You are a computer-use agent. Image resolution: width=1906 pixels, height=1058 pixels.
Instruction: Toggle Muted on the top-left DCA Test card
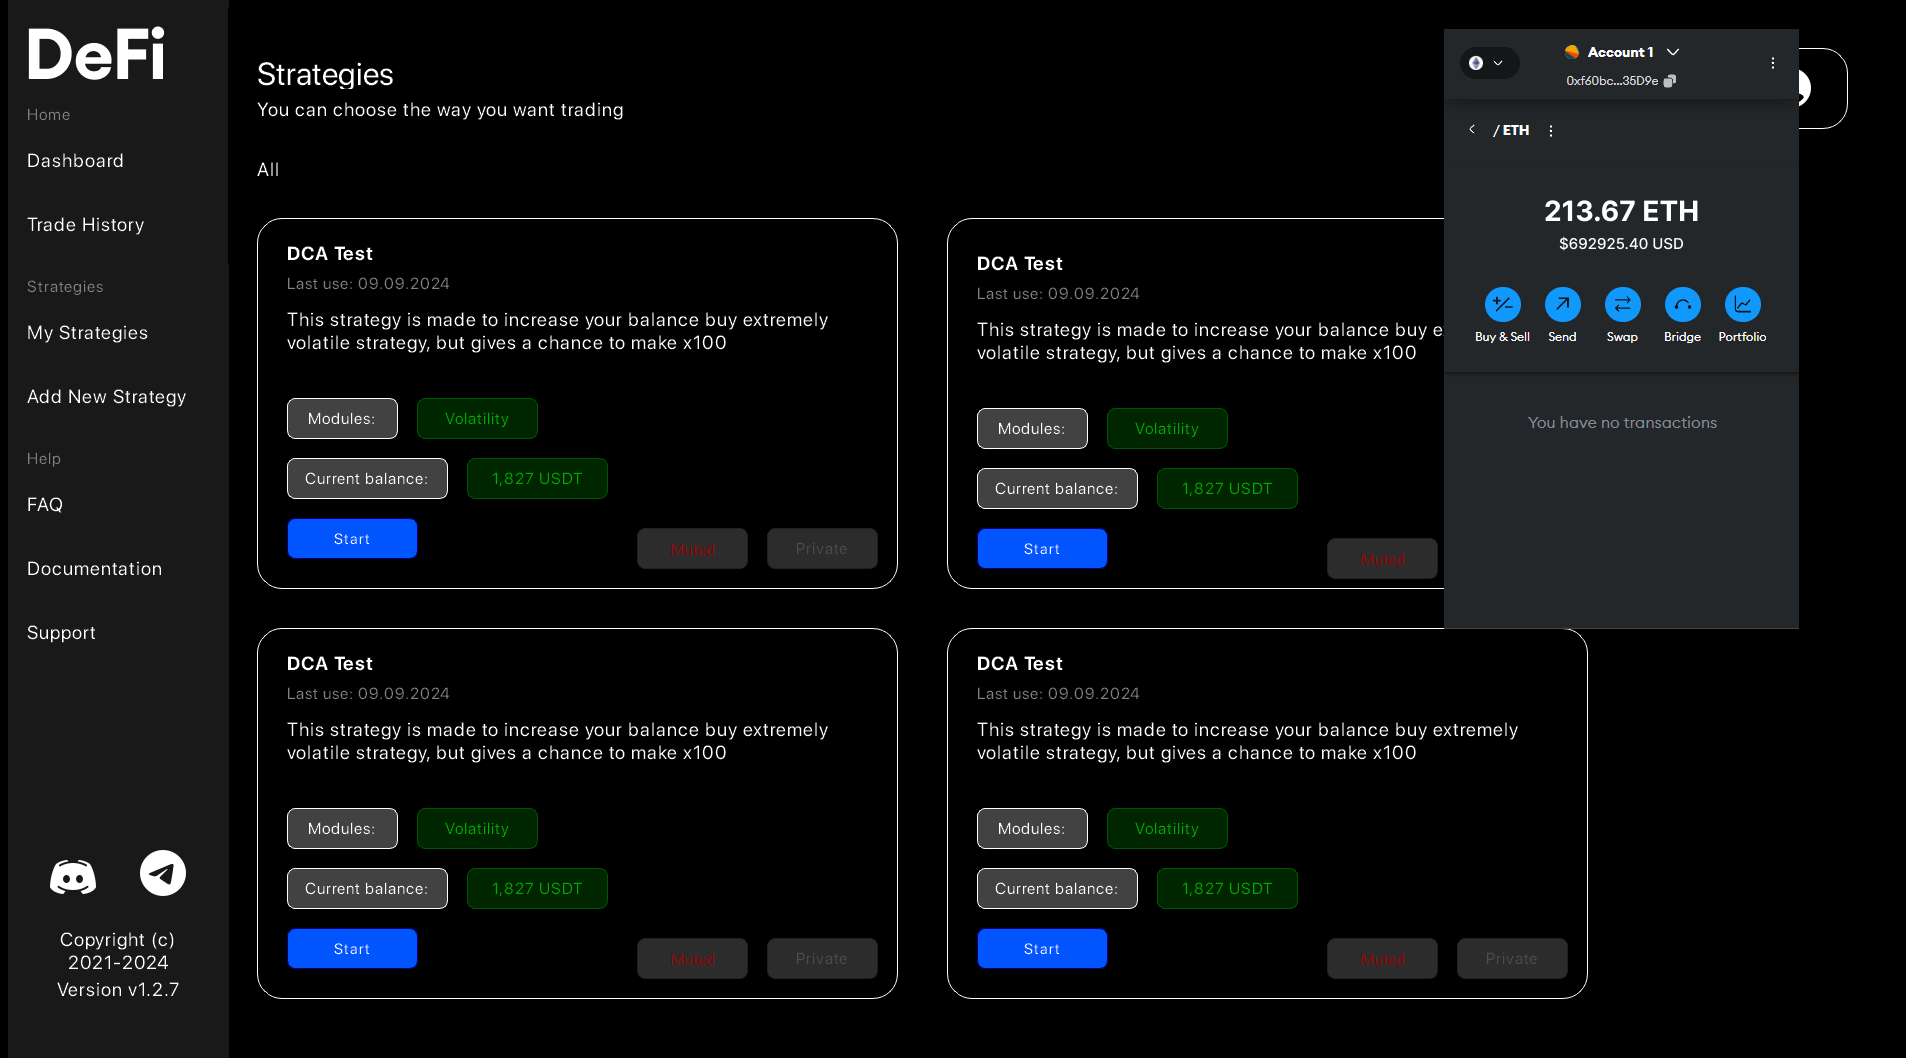click(692, 549)
